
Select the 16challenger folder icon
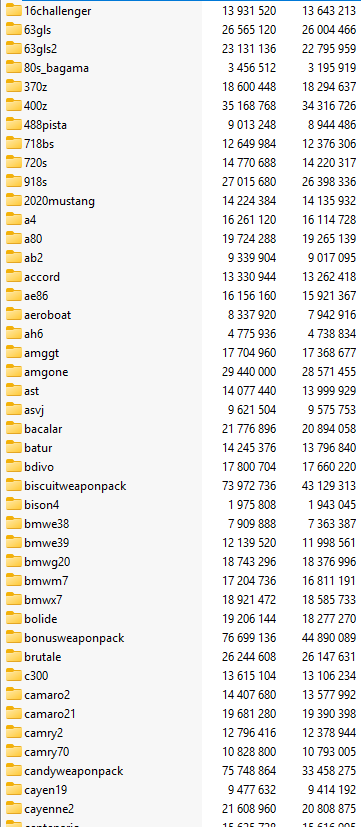pos(14,11)
